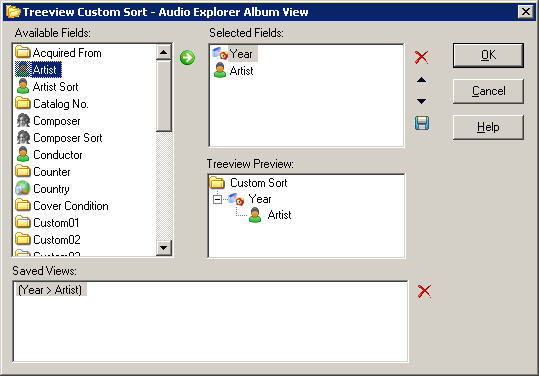Click the Counter folder icon

(x=23, y=171)
